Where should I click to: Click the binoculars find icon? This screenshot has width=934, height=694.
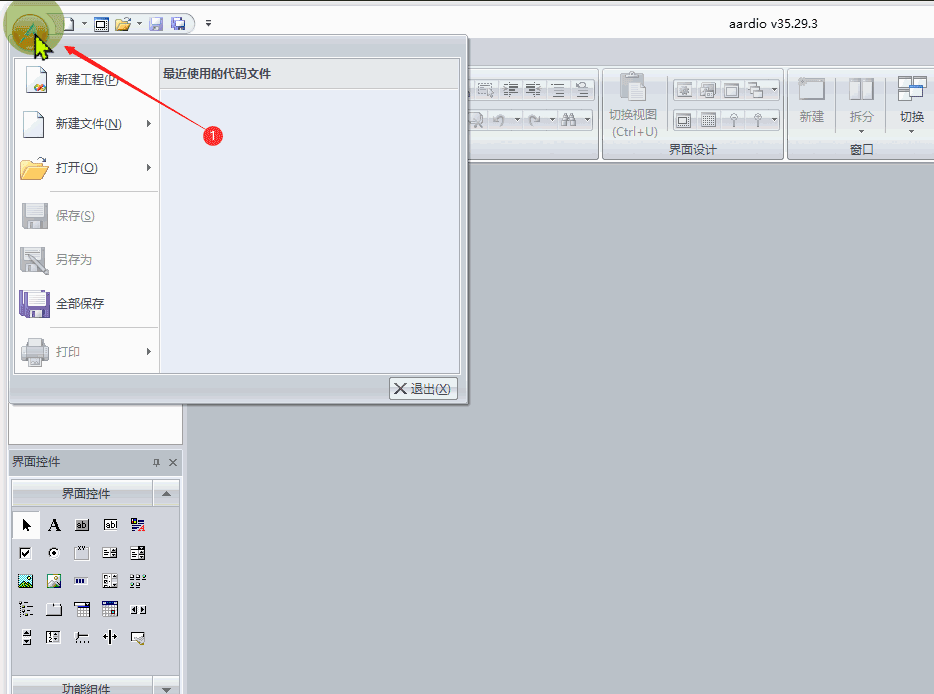pos(569,120)
